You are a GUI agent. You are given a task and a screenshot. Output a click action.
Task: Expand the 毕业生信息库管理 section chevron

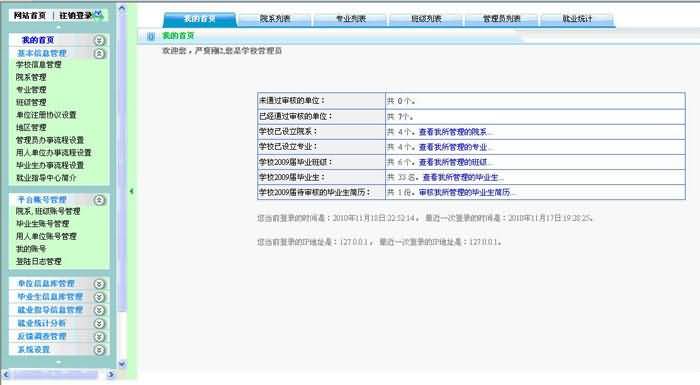[100, 297]
